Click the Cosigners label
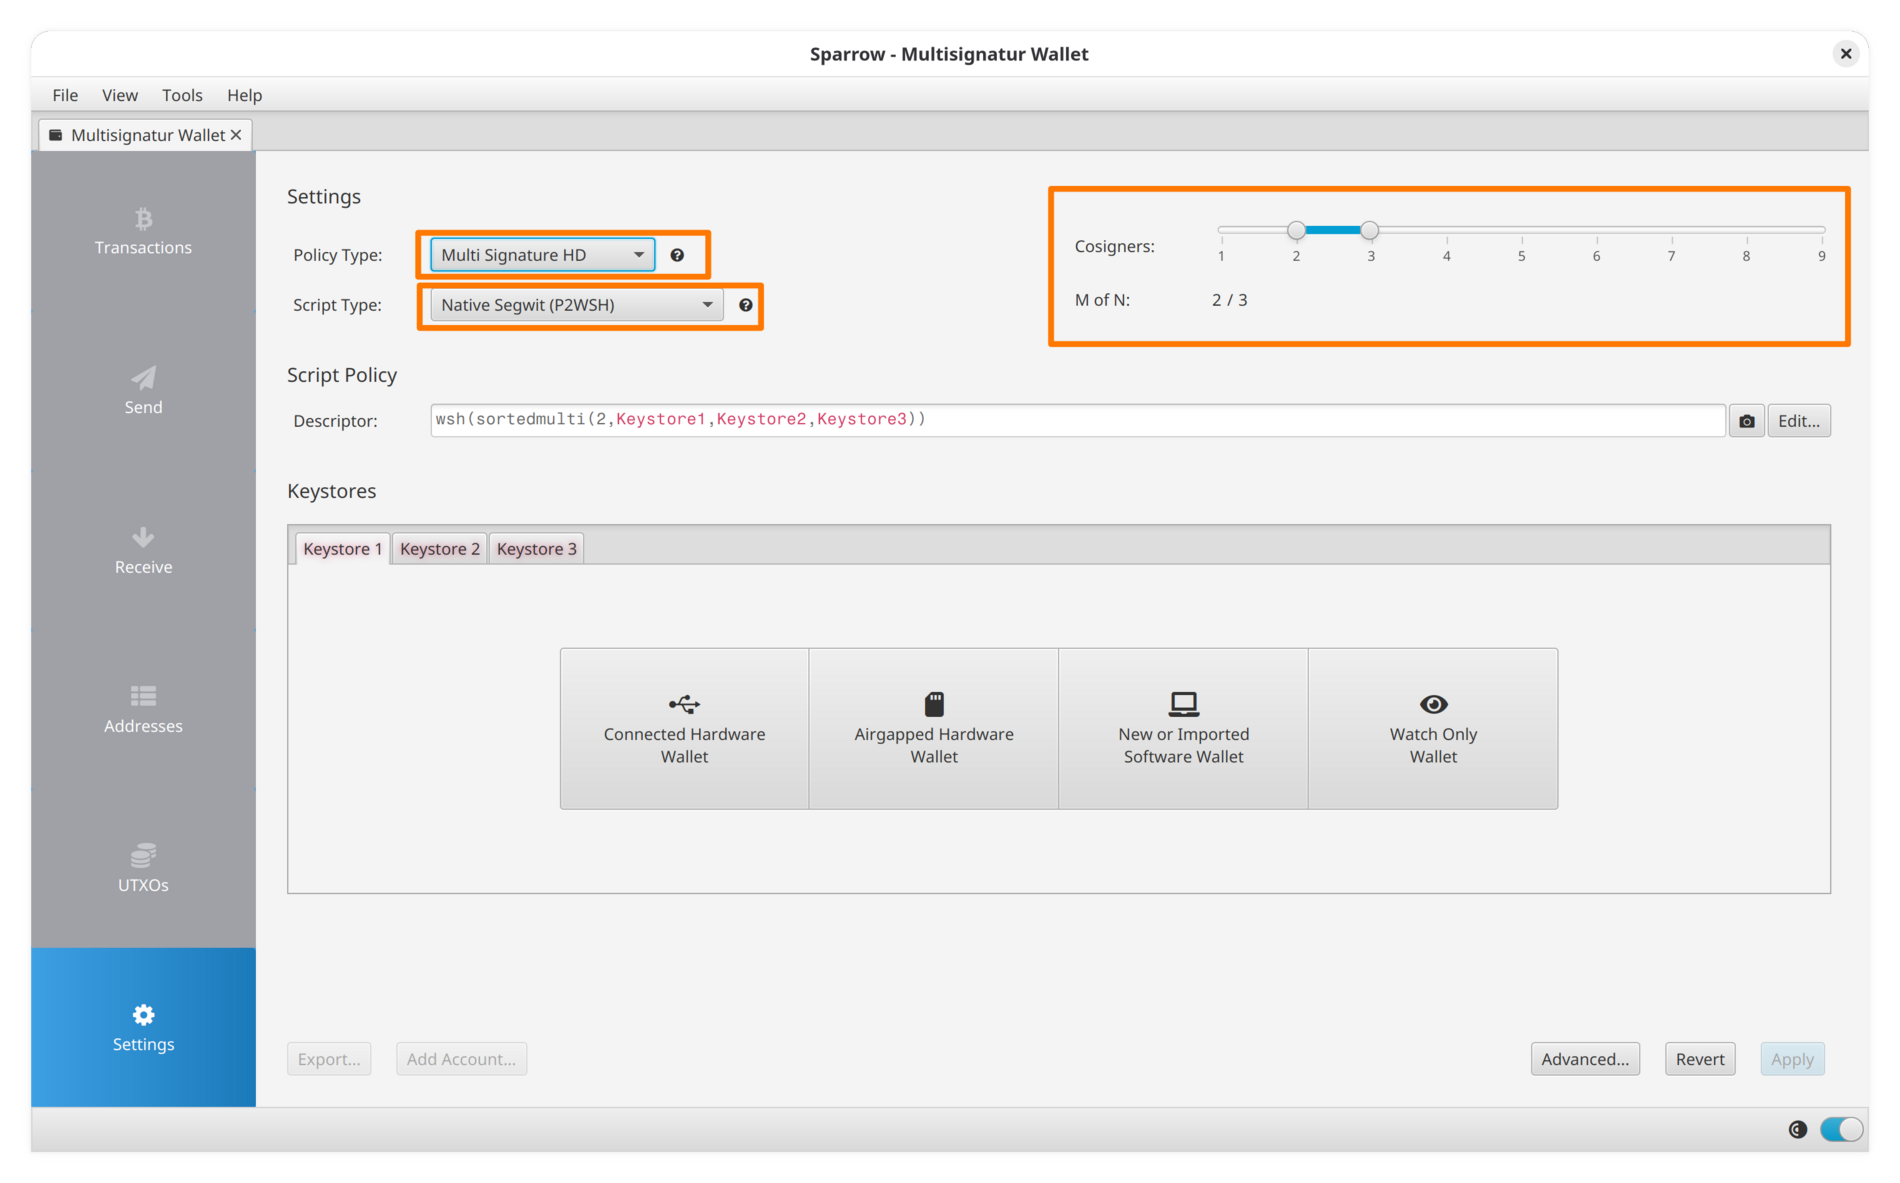Screen dimensions: 1900x1183 pyautogui.click(x=1115, y=246)
